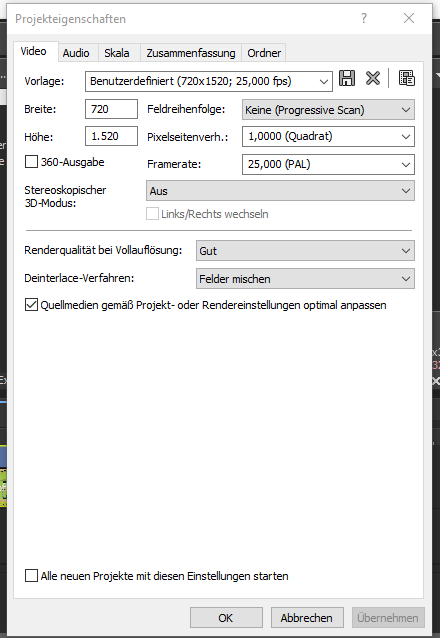Uncheck Quellmedien optimal anpassen checkbox
This screenshot has height=638, width=440.
[31, 305]
